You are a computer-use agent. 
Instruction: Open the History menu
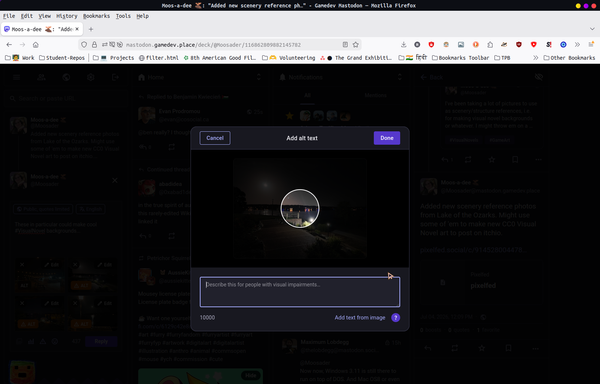point(67,16)
